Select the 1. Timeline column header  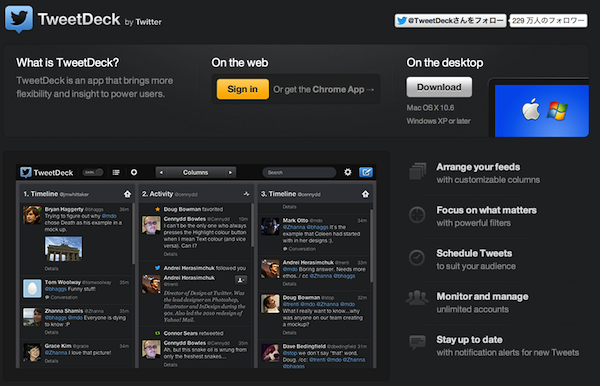[77, 194]
